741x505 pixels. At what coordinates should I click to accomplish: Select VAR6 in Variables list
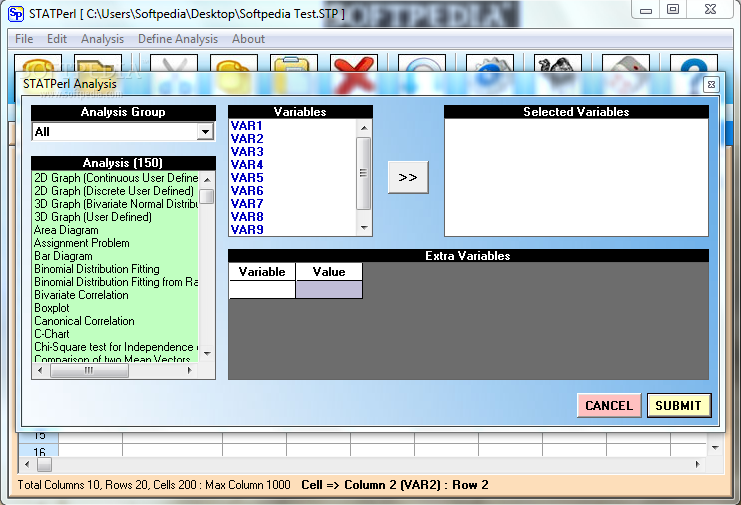[x=247, y=191]
